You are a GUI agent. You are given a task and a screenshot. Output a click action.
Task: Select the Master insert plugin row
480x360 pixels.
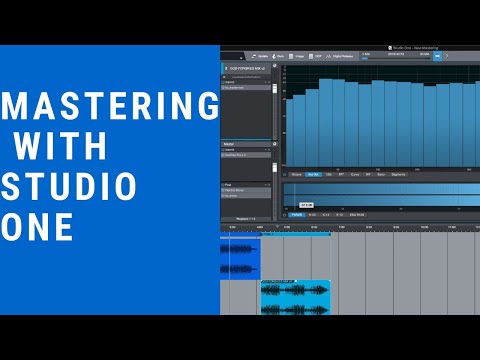click(246, 155)
